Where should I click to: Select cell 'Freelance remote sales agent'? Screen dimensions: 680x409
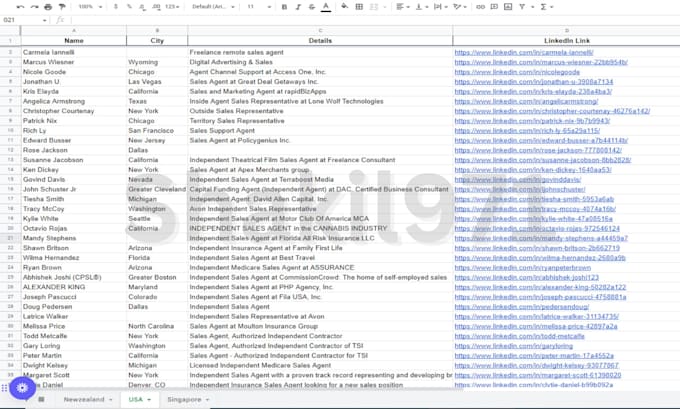pos(320,52)
